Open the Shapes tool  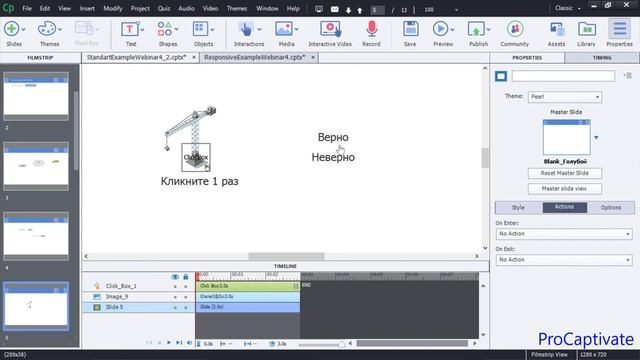click(x=164, y=29)
